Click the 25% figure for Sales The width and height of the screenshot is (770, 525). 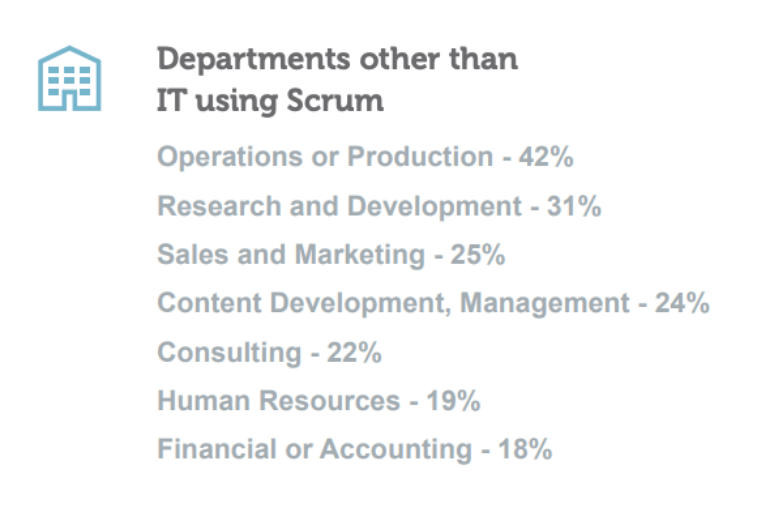tap(478, 254)
